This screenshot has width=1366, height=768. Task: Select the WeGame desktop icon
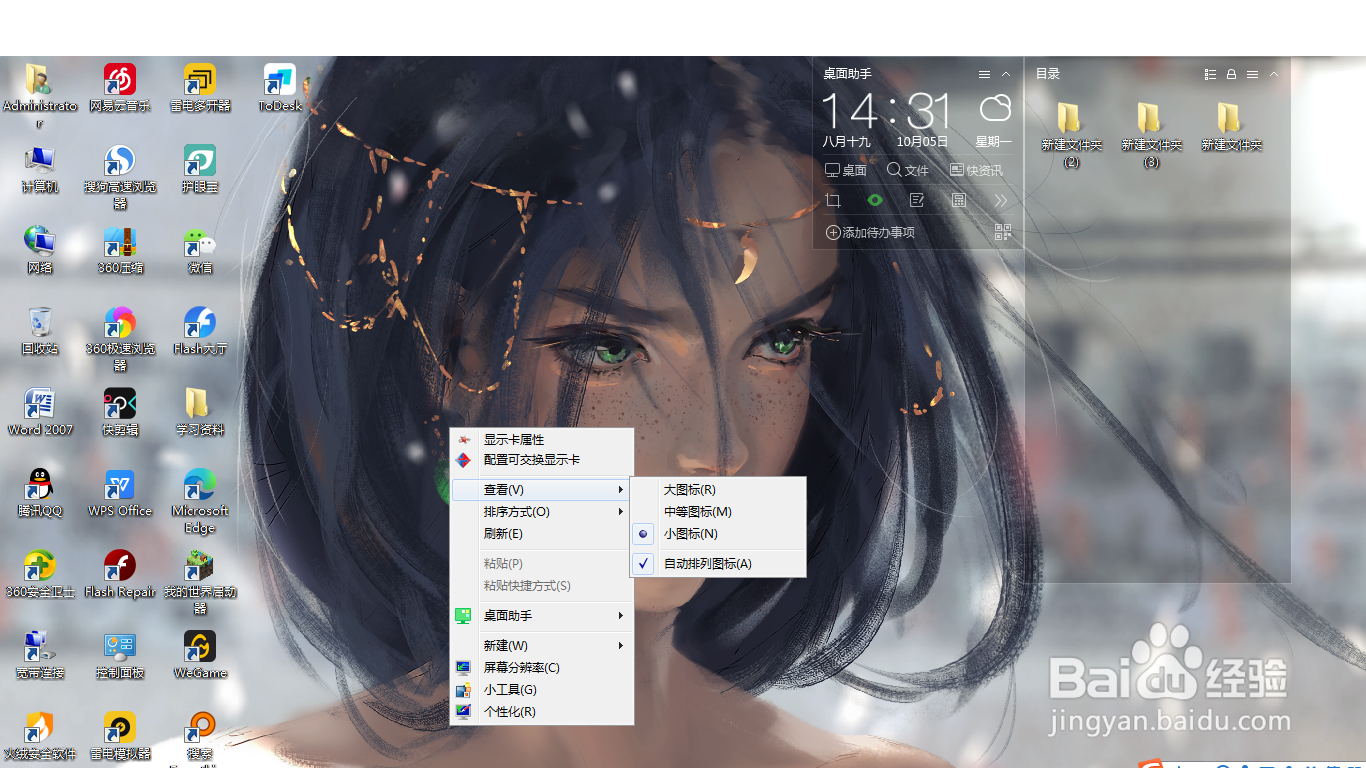200,655
